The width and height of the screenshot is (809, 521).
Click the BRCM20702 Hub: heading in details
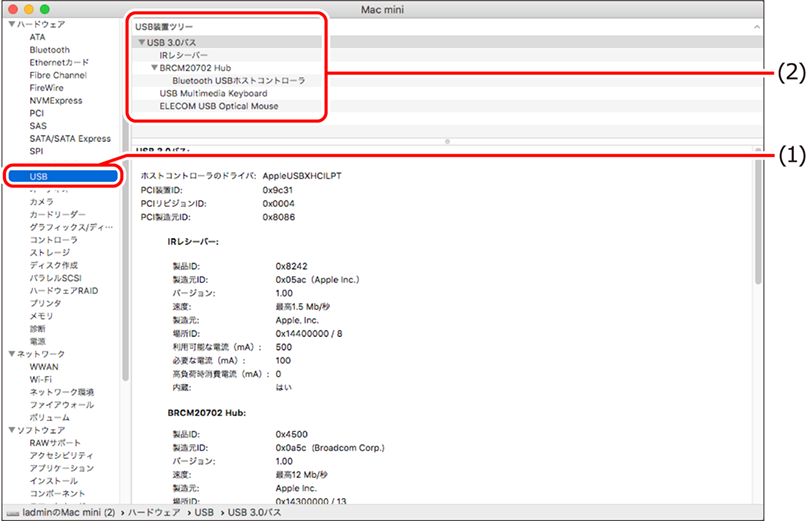[x=206, y=413]
